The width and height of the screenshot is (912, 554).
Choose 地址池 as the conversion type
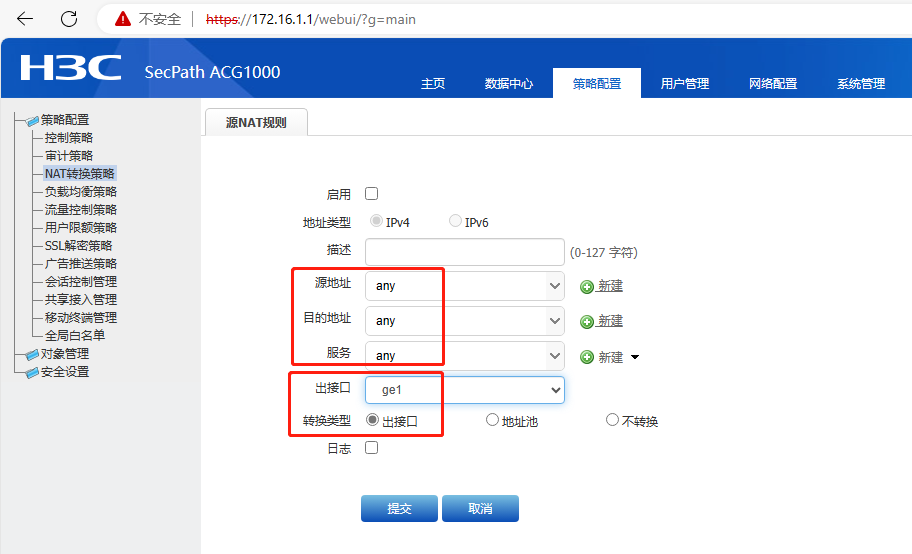493,420
